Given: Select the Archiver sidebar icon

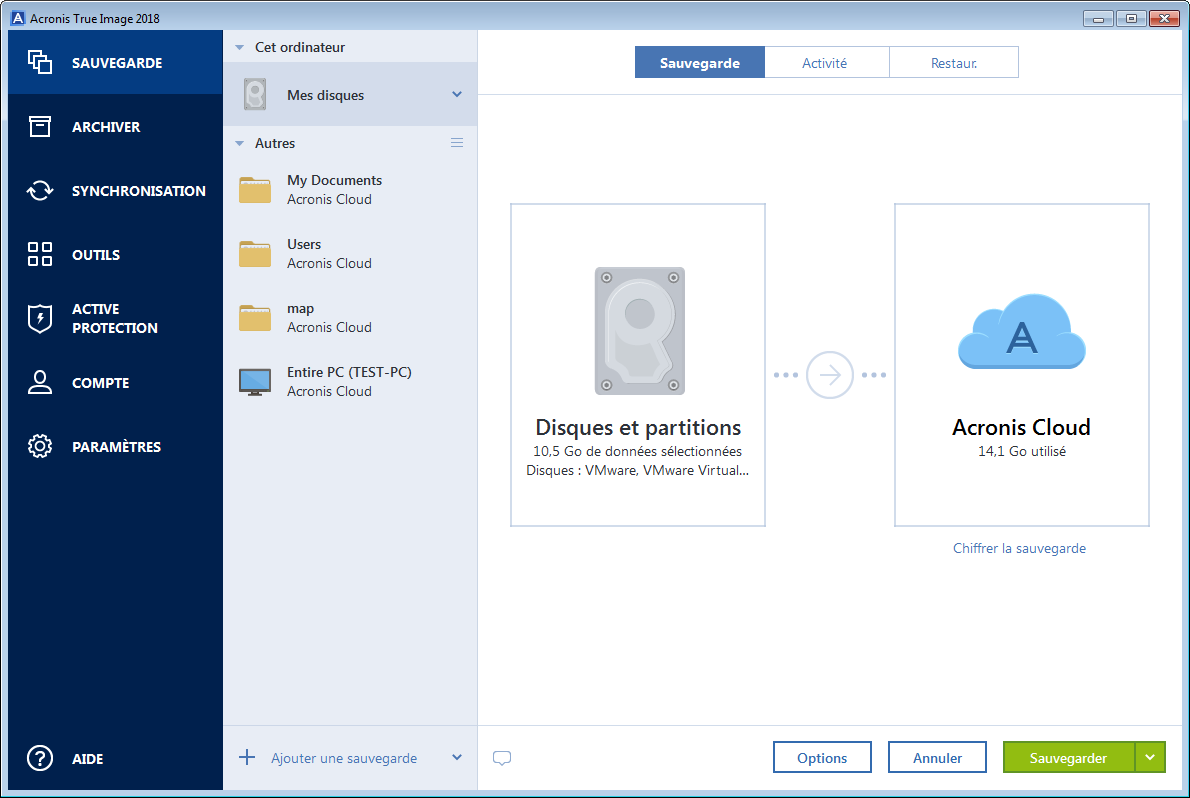Looking at the screenshot, I should [40, 126].
